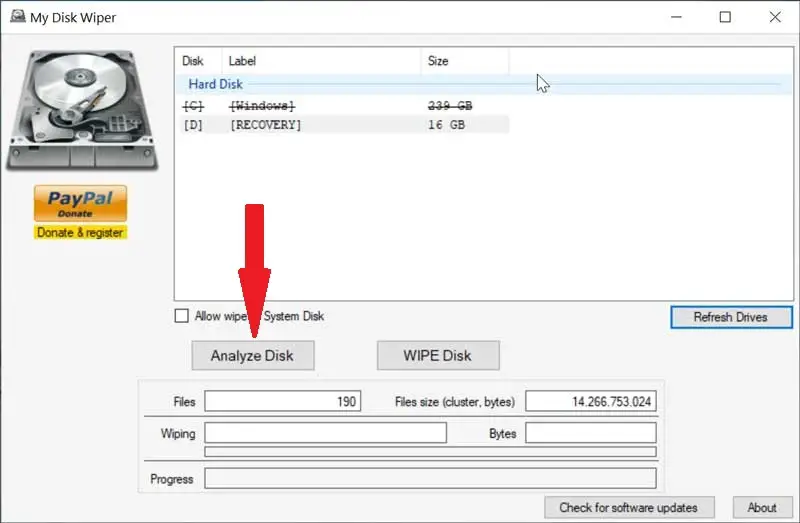Image resolution: width=800 pixels, height=523 pixels.
Task: Open the About dialog
Action: click(762, 508)
